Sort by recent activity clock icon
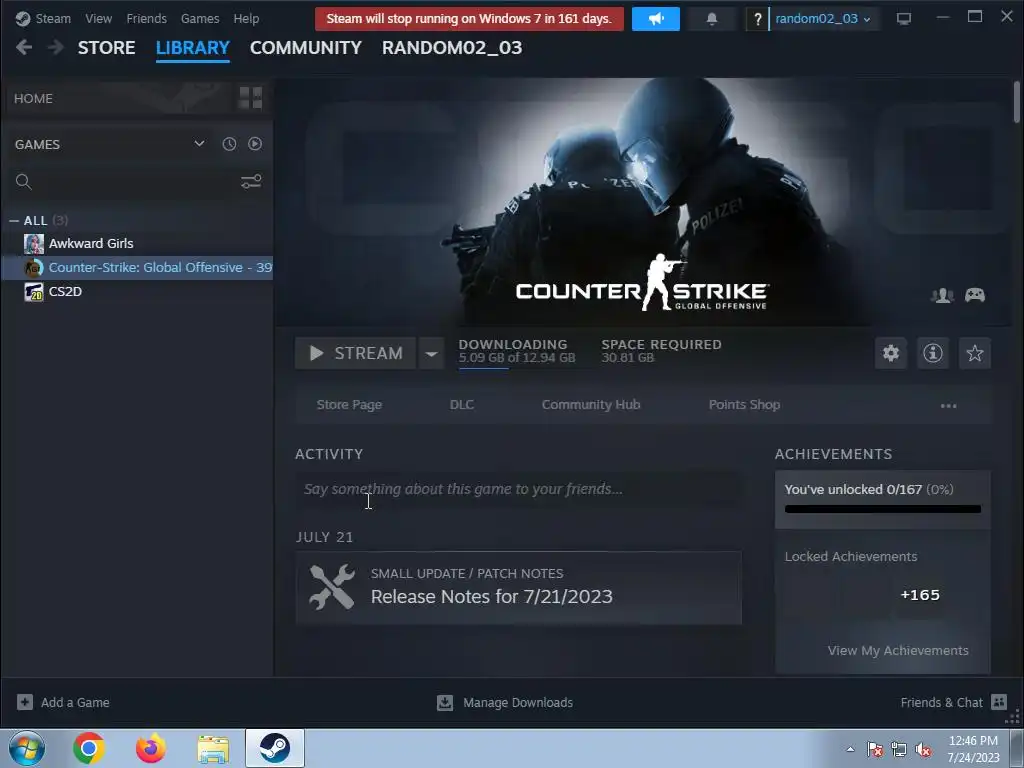 pos(229,144)
